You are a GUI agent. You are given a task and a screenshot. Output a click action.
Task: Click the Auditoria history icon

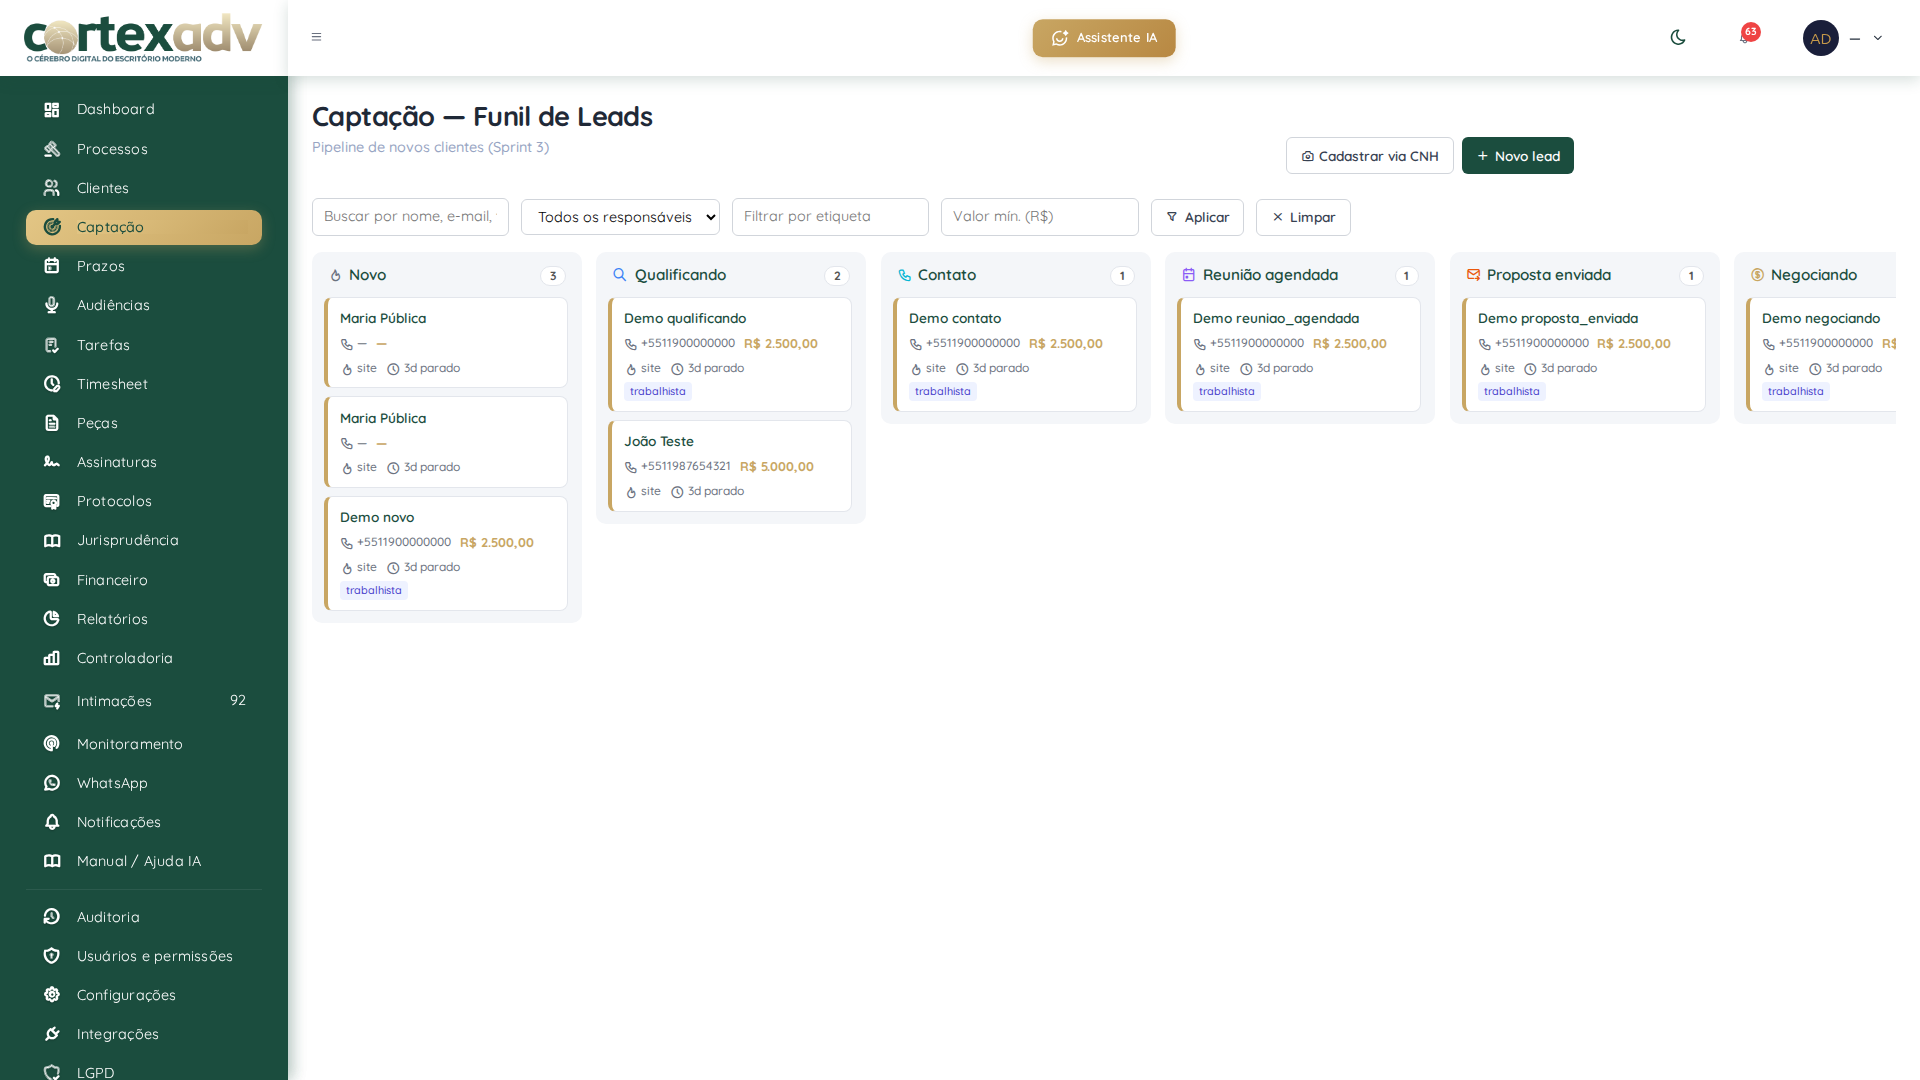pos(52,917)
